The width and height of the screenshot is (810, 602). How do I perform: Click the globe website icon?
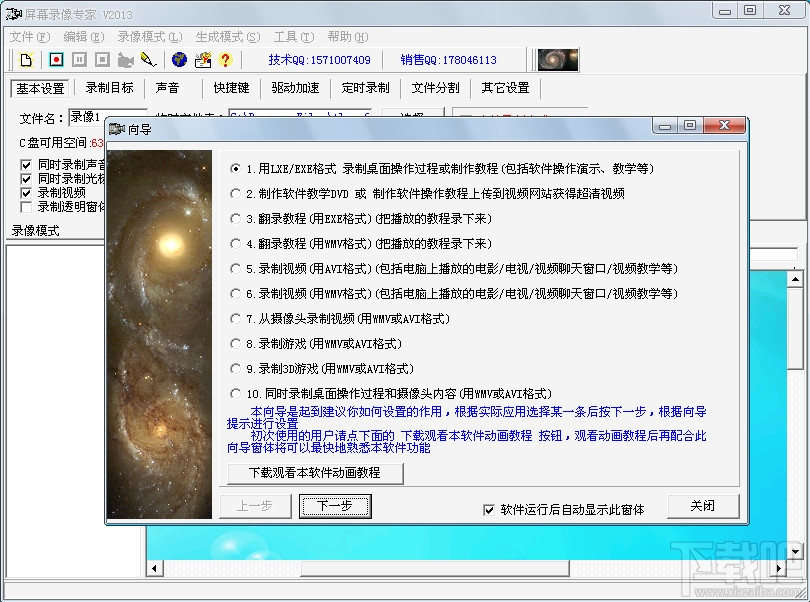pyautogui.click(x=180, y=60)
